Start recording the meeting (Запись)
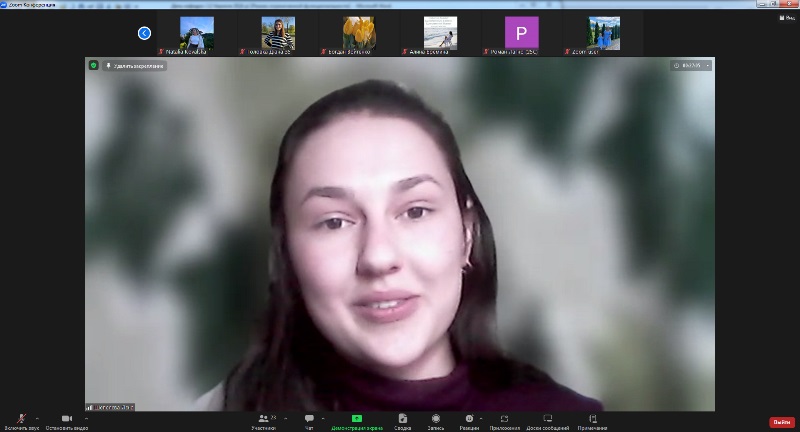 (x=436, y=422)
